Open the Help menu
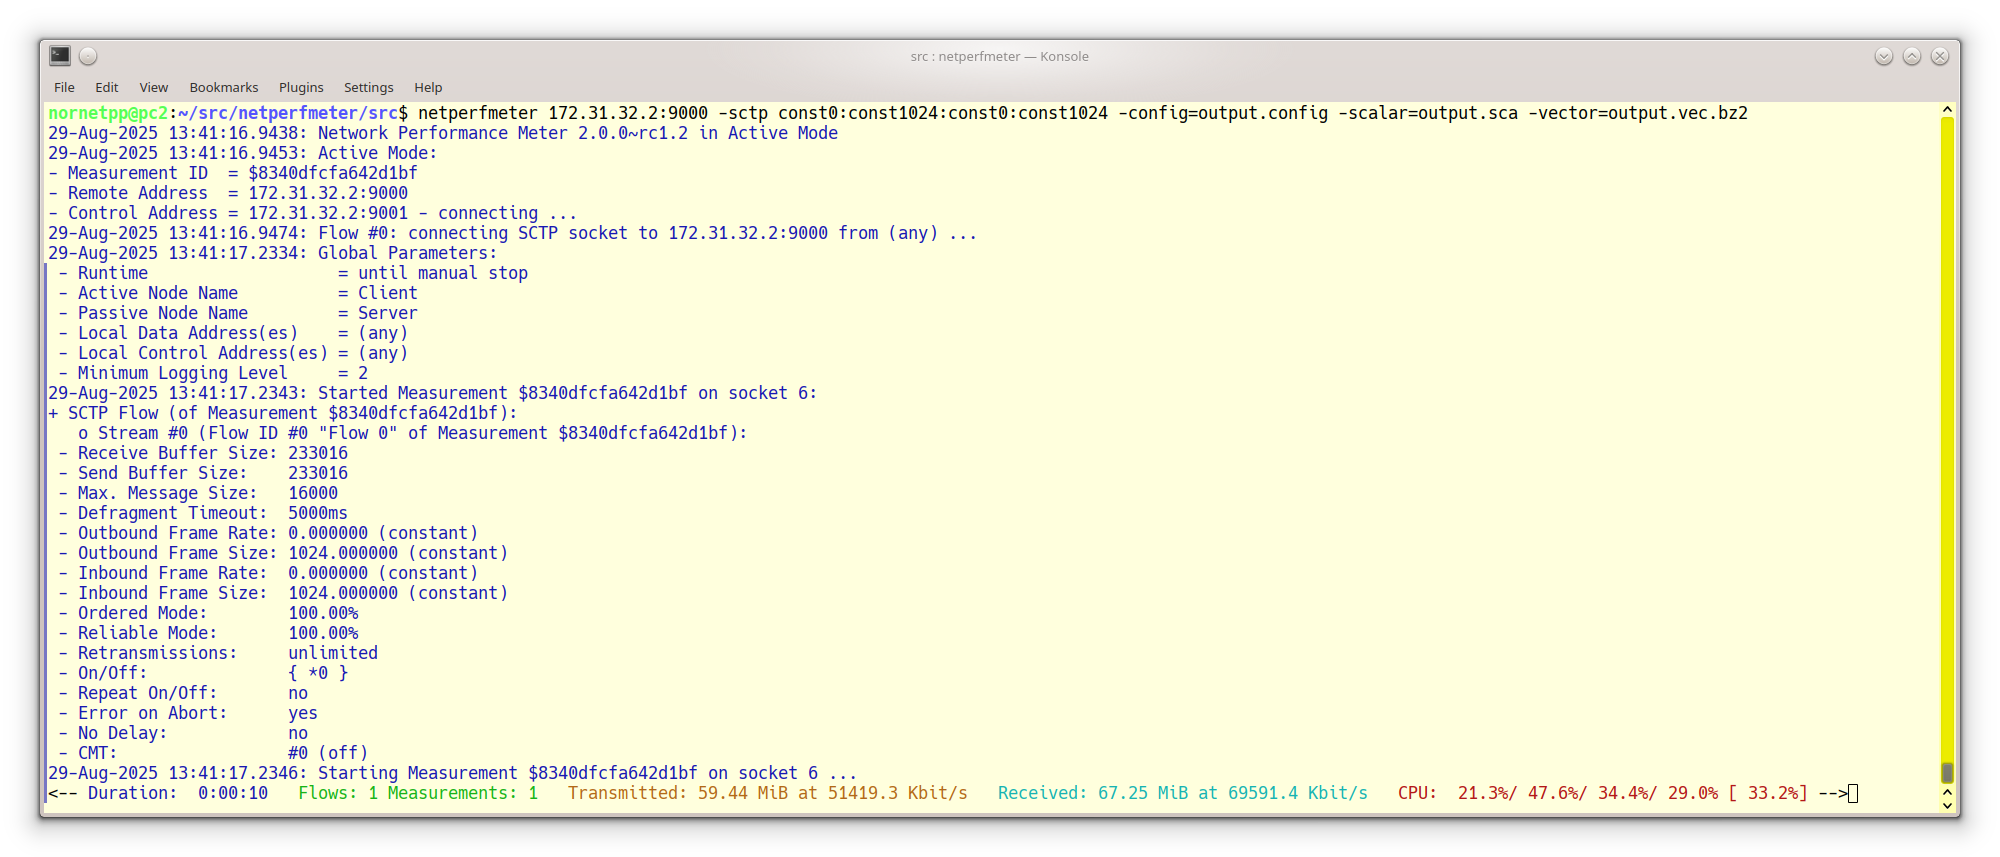Screen dimensions: 2000x857 click(428, 87)
